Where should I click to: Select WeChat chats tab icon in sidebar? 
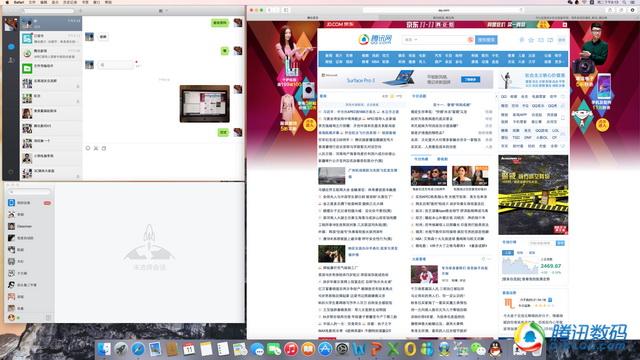point(11,47)
